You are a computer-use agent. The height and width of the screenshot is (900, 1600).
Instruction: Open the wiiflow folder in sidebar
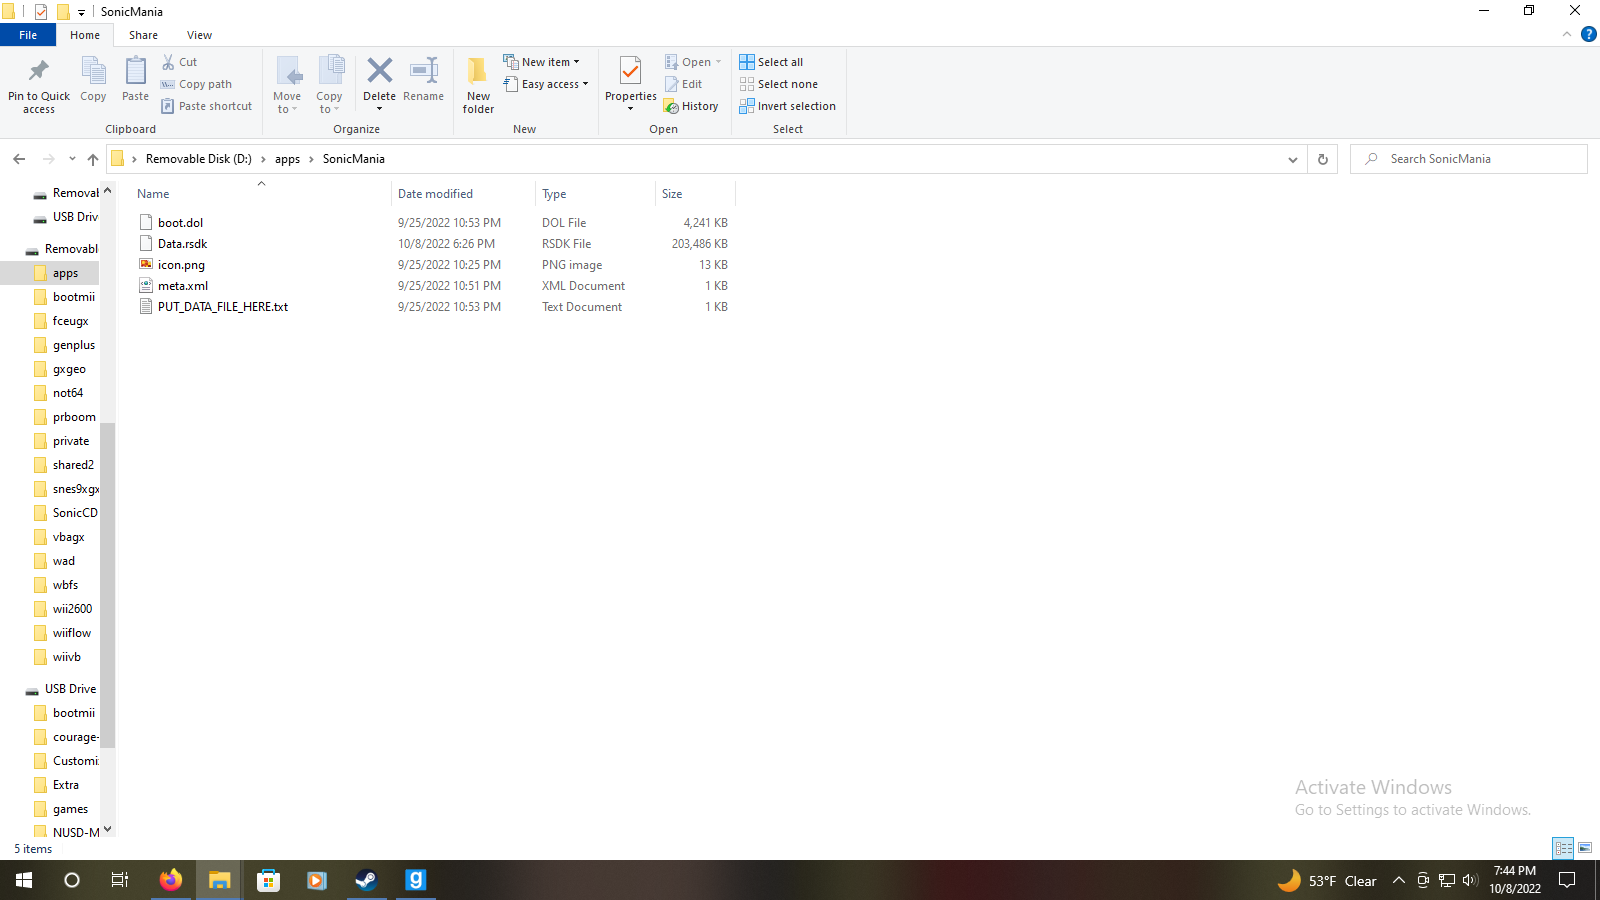point(71,633)
